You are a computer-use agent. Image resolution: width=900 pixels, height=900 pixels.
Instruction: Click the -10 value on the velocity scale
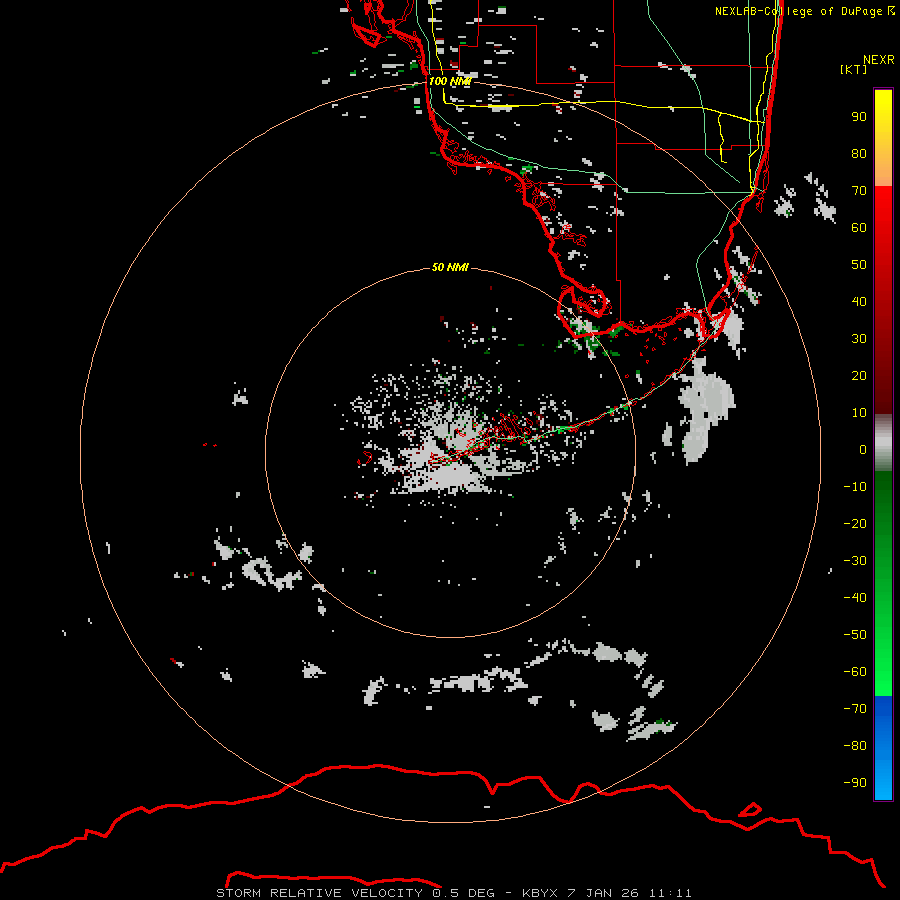point(855,487)
